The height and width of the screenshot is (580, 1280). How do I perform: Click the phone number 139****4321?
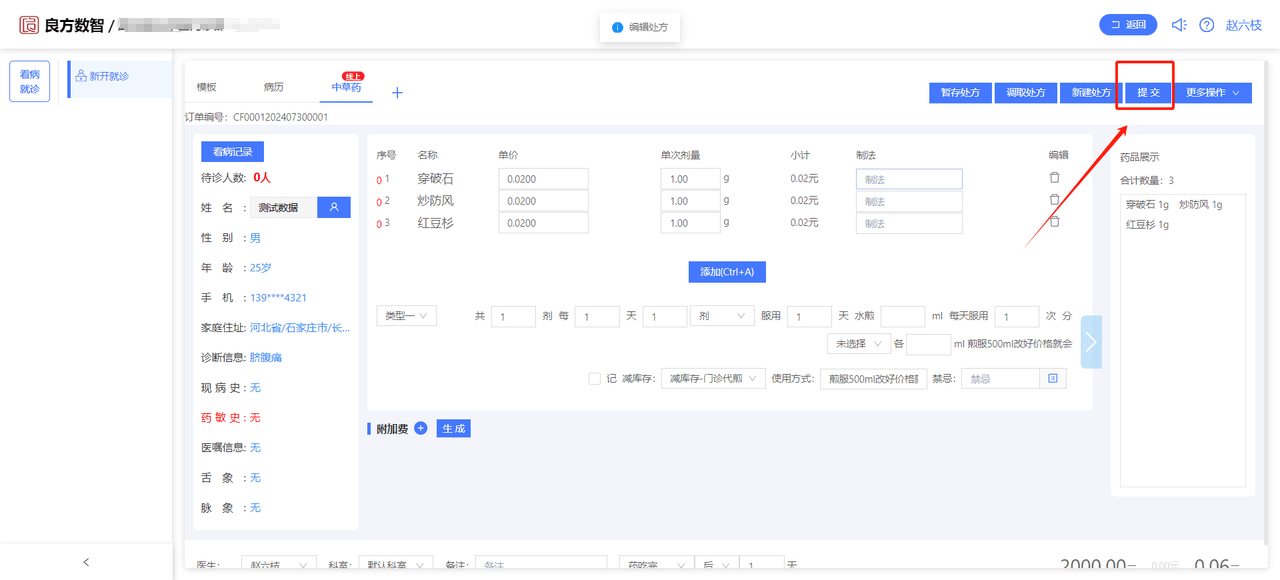tap(278, 298)
